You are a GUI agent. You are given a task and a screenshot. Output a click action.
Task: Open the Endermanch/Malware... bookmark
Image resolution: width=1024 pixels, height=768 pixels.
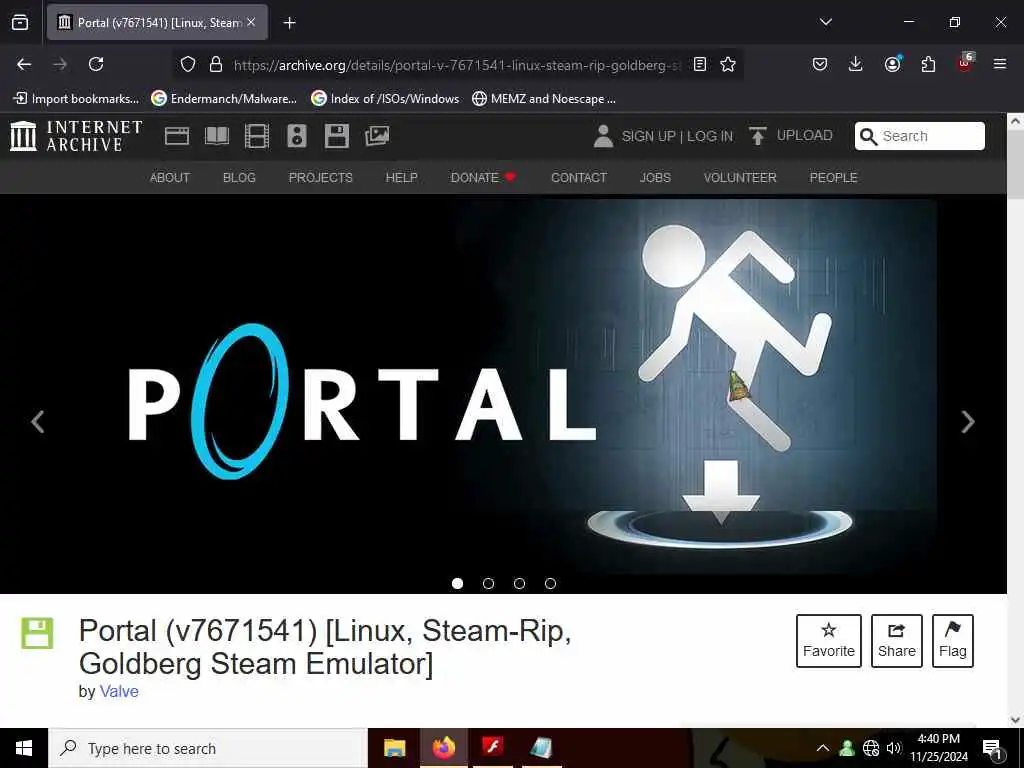pyautogui.click(x=224, y=99)
